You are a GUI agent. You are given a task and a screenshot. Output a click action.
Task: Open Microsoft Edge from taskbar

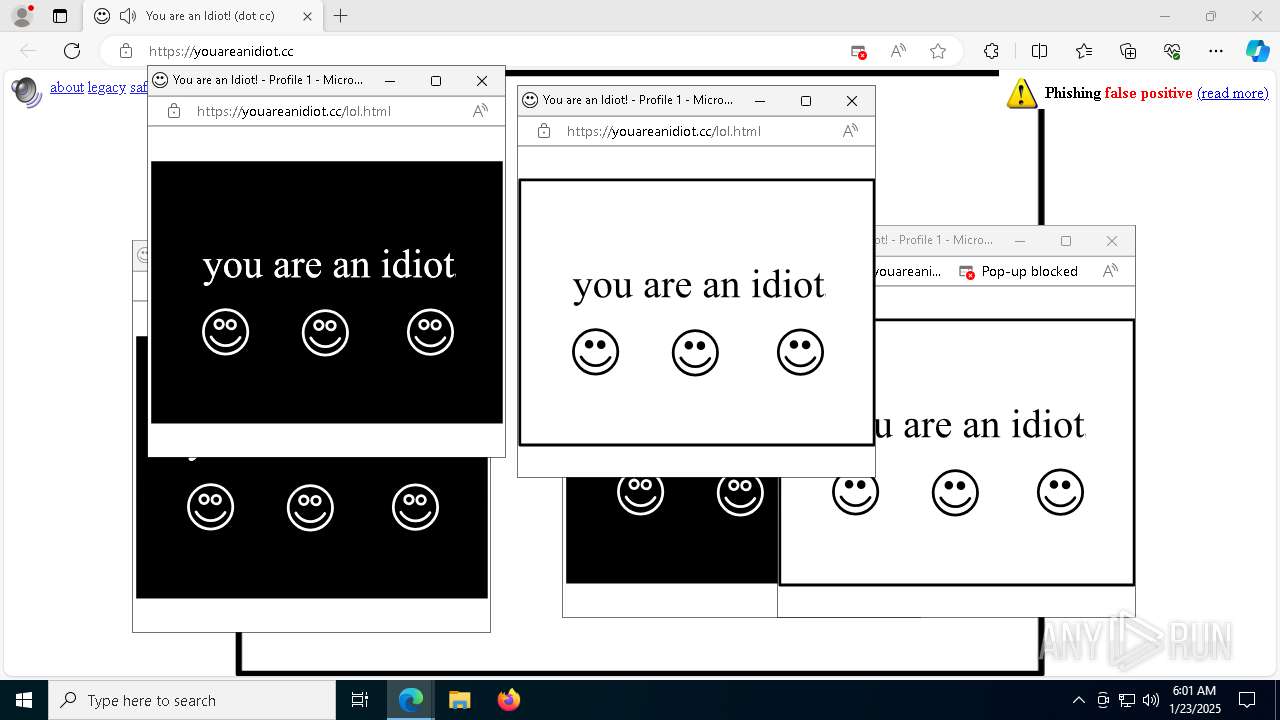point(411,700)
